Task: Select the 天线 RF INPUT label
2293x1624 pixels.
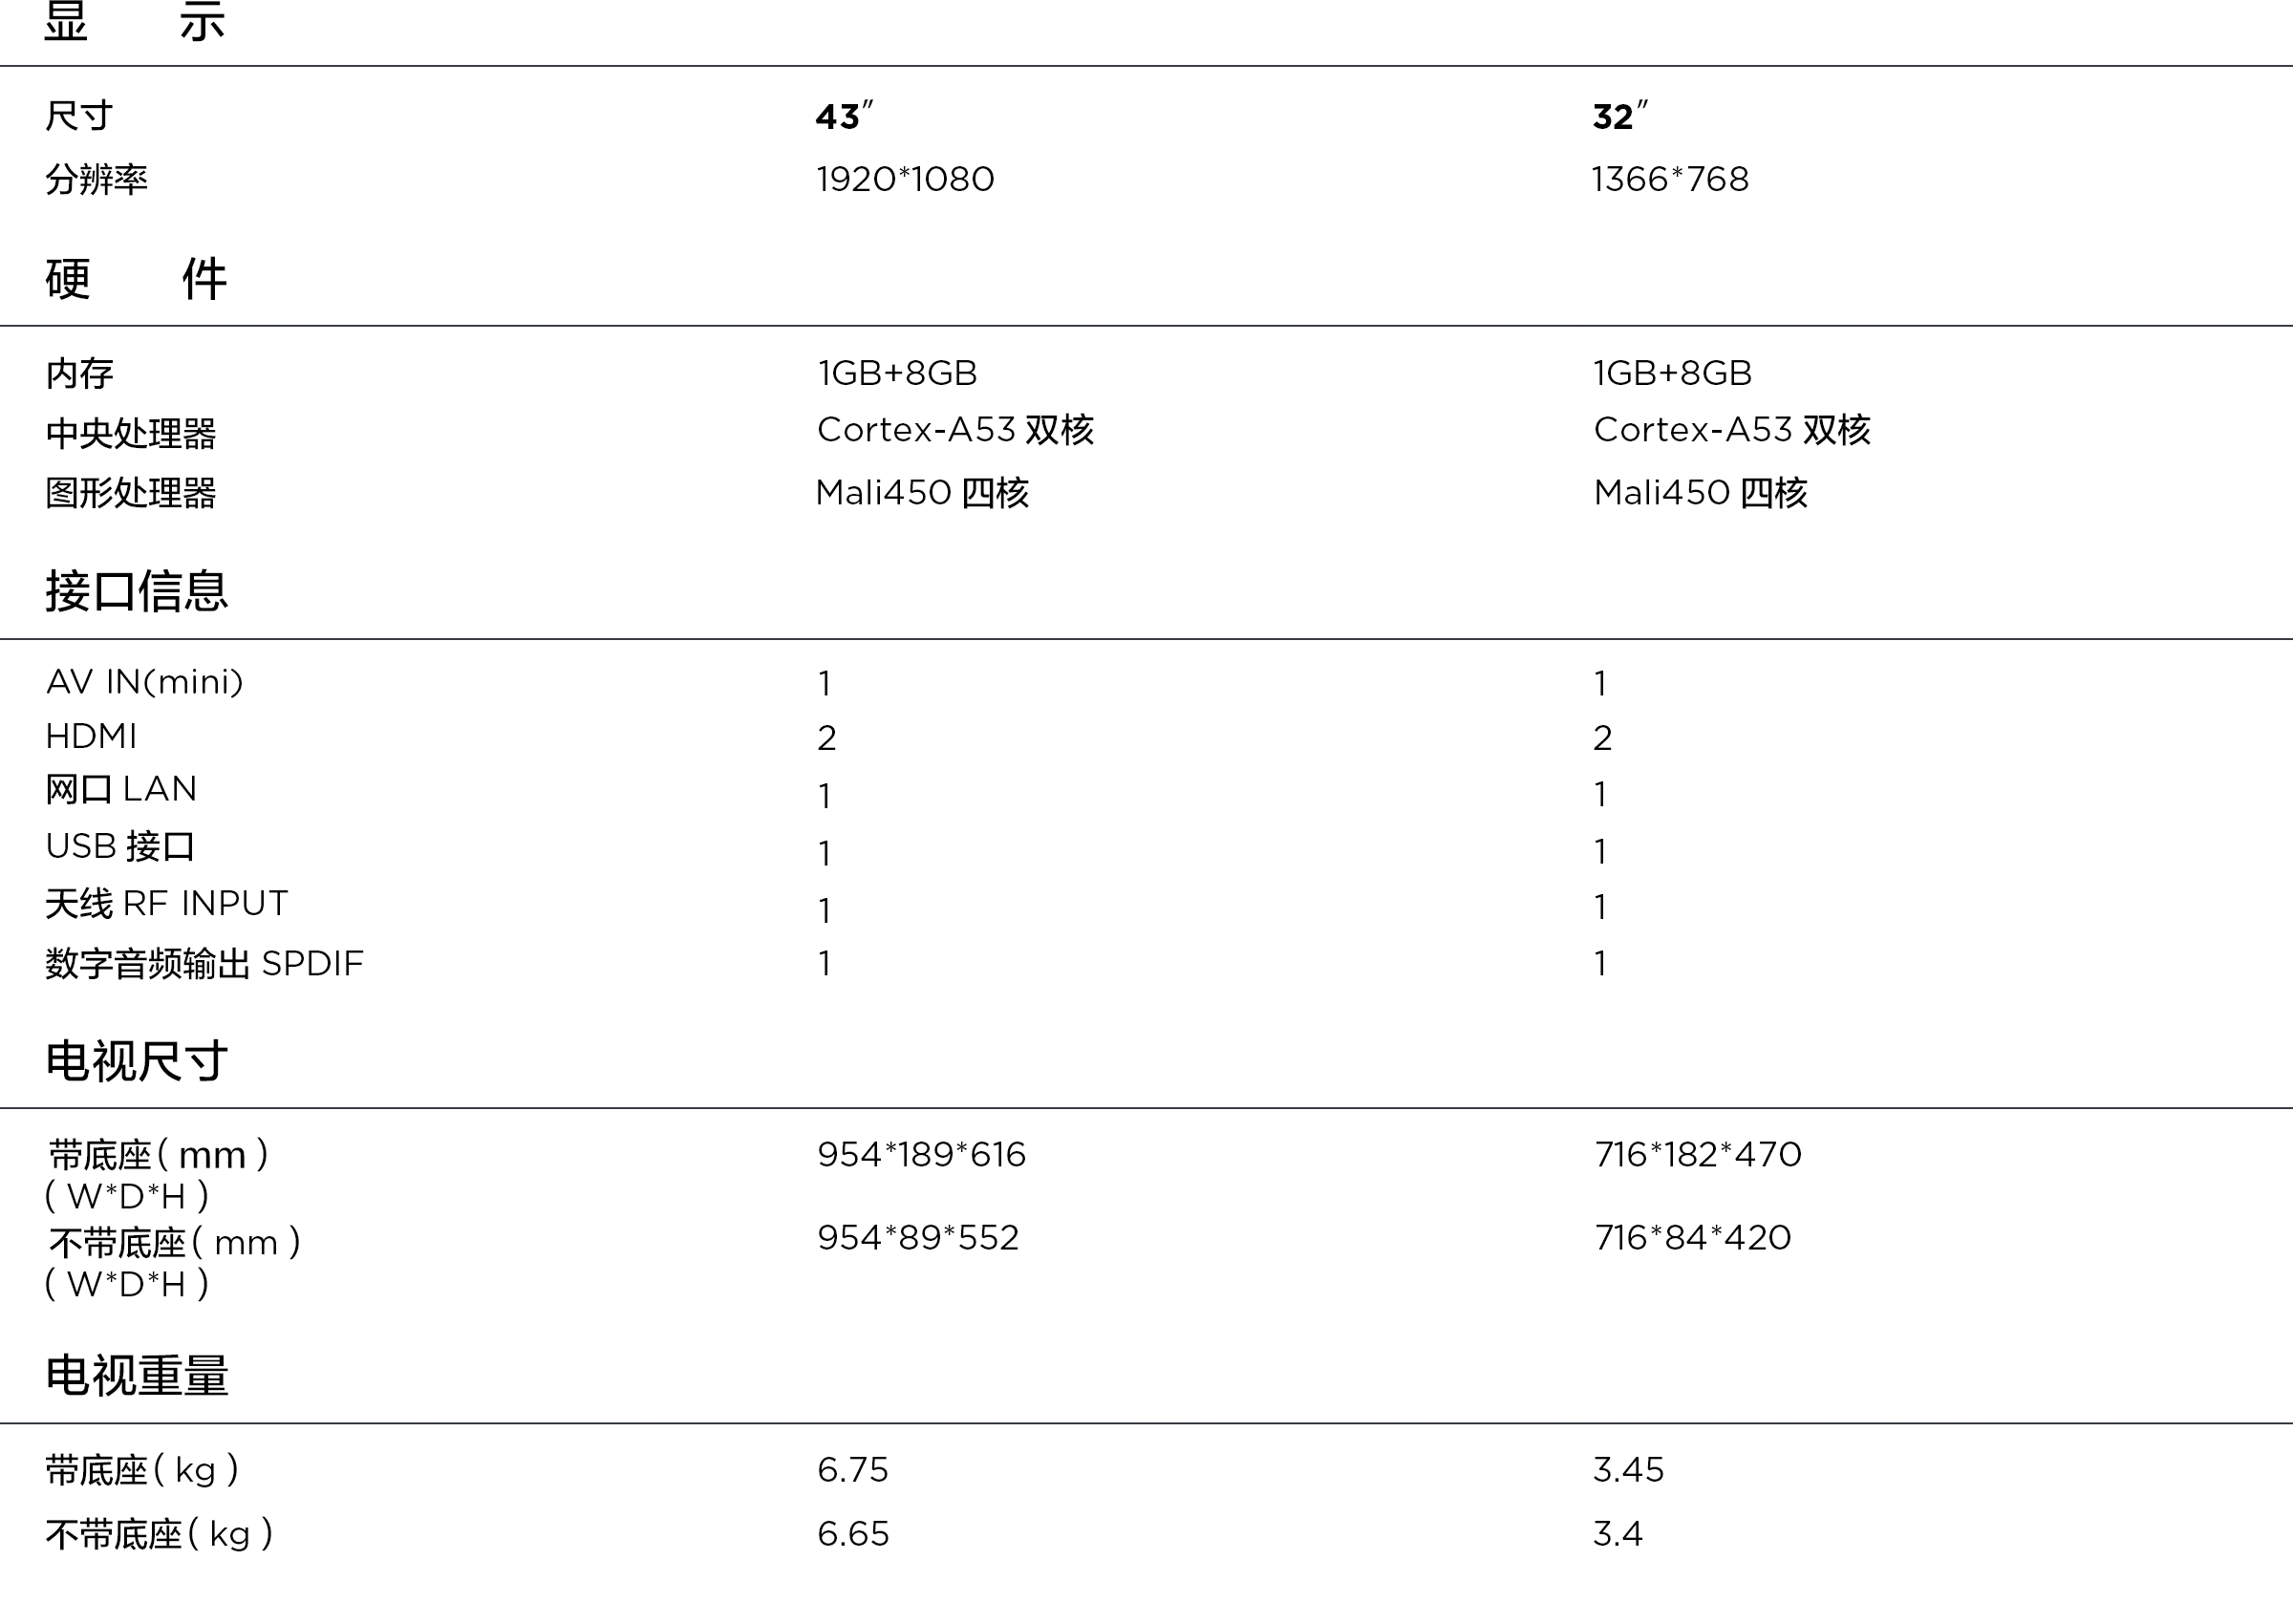Action: coord(167,904)
